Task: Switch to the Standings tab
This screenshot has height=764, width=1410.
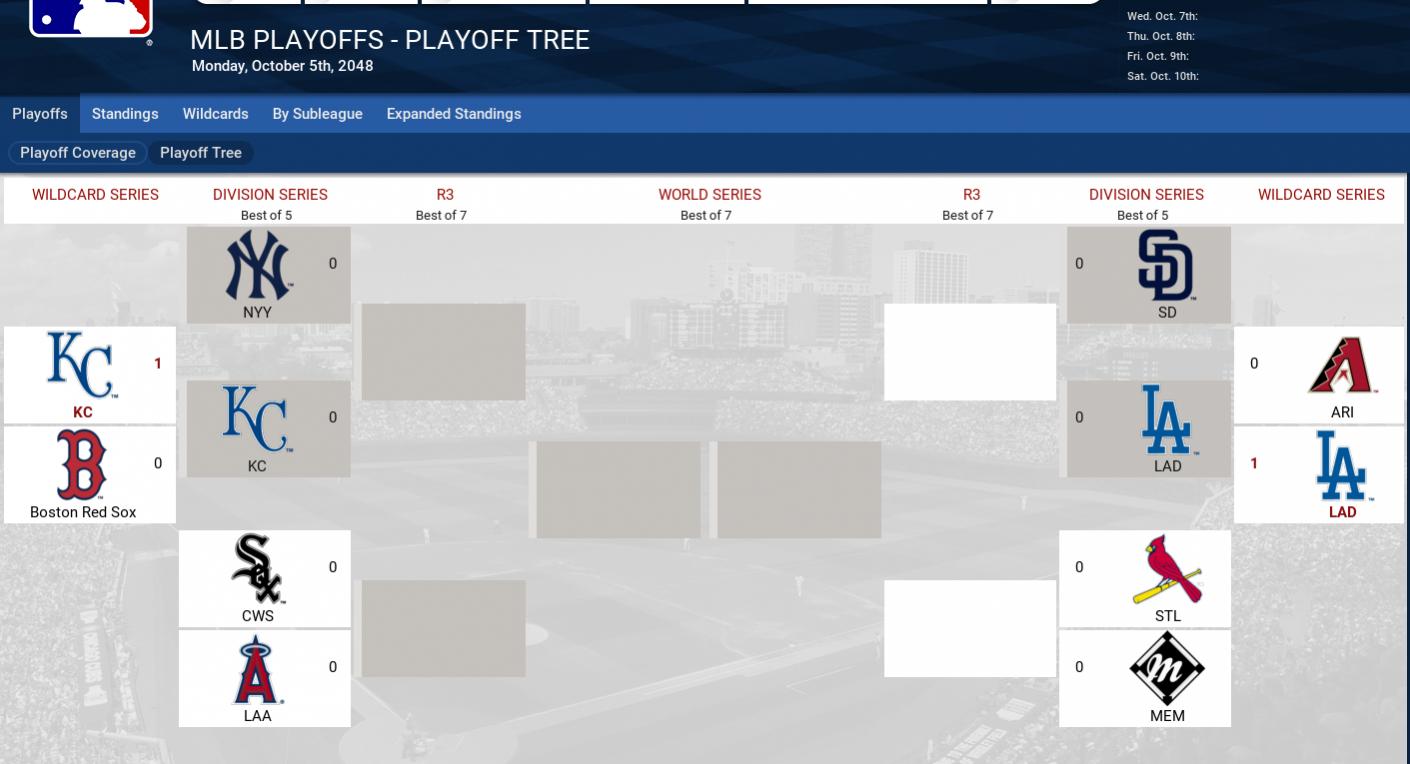Action: click(x=125, y=114)
